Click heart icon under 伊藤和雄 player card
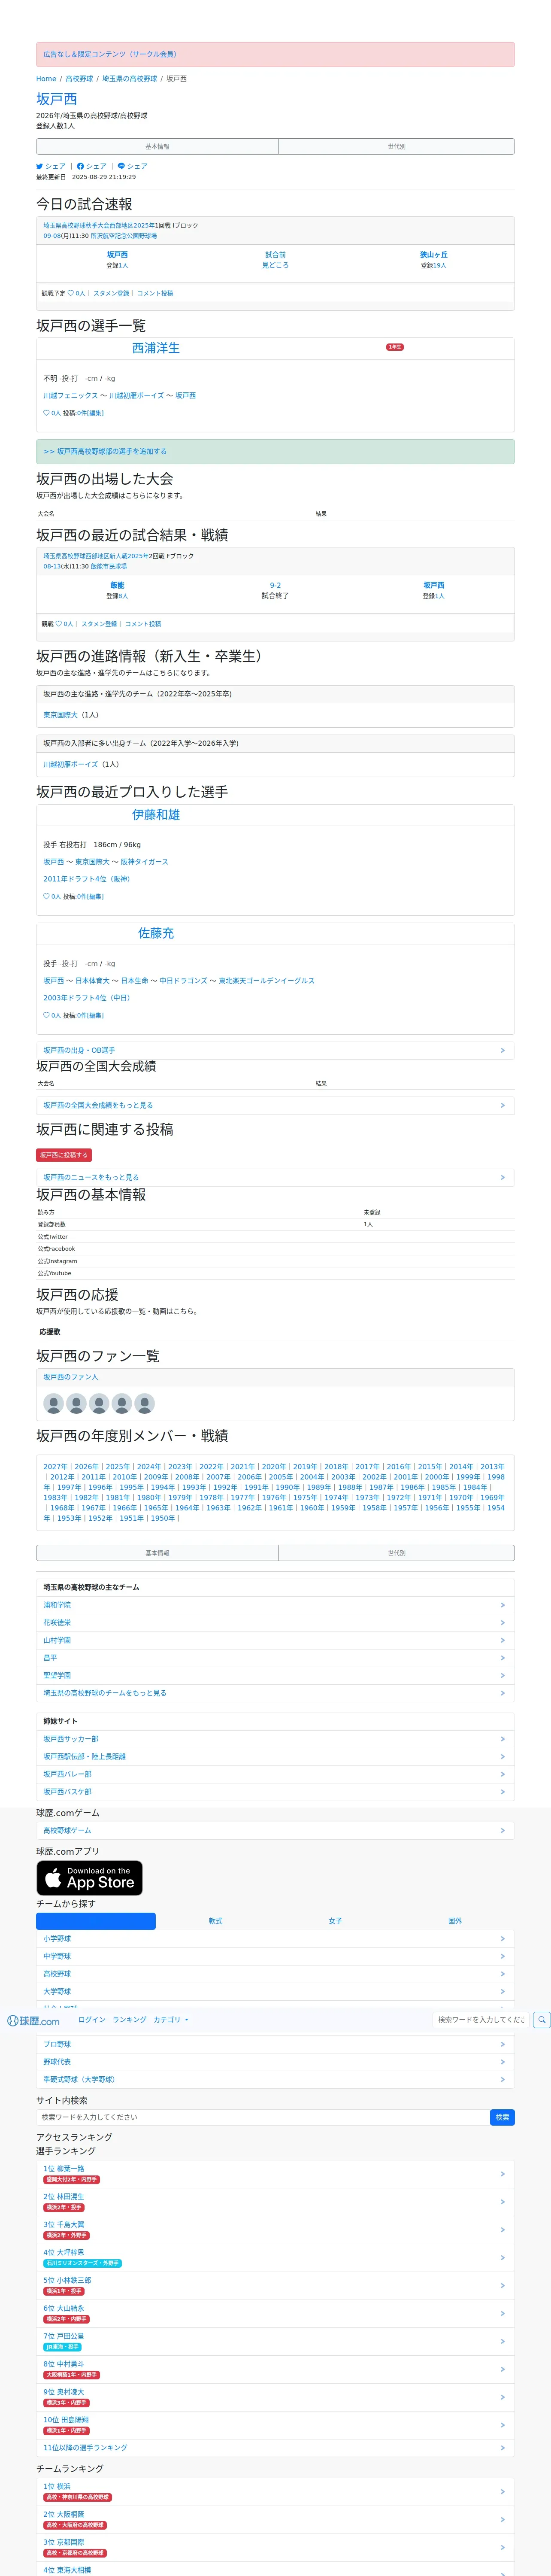The width and height of the screenshot is (551, 2576). pyautogui.click(x=46, y=896)
